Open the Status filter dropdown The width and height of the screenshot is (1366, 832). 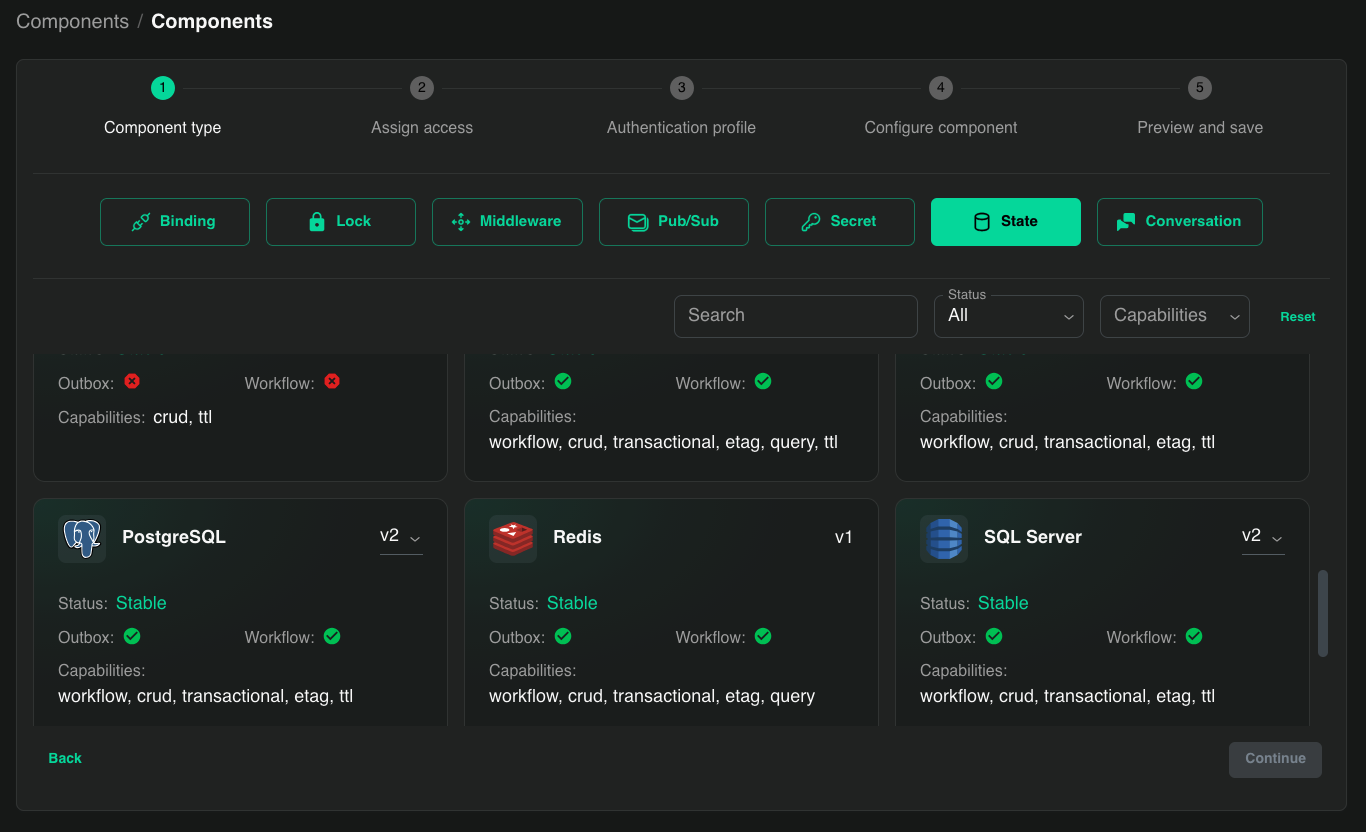1009,316
